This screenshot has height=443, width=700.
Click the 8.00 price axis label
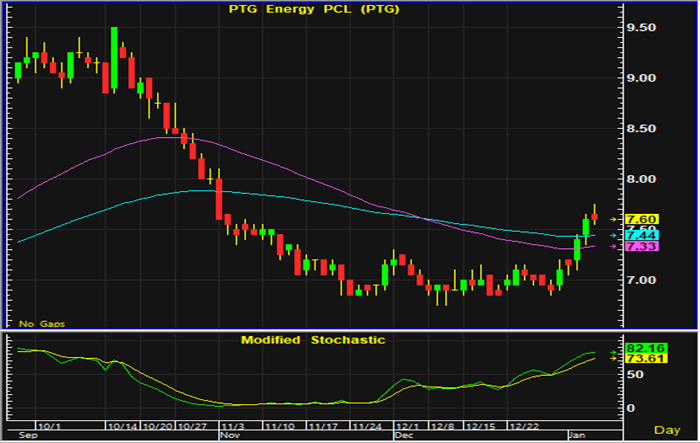click(x=640, y=179)
